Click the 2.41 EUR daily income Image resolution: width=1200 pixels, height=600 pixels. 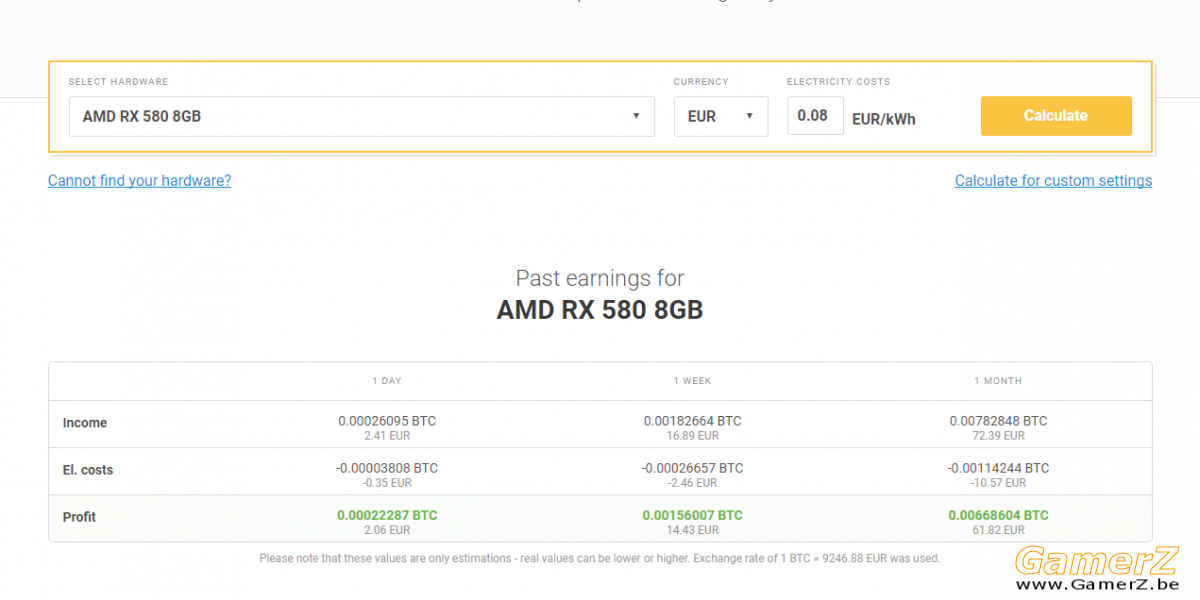pos(387,436)
